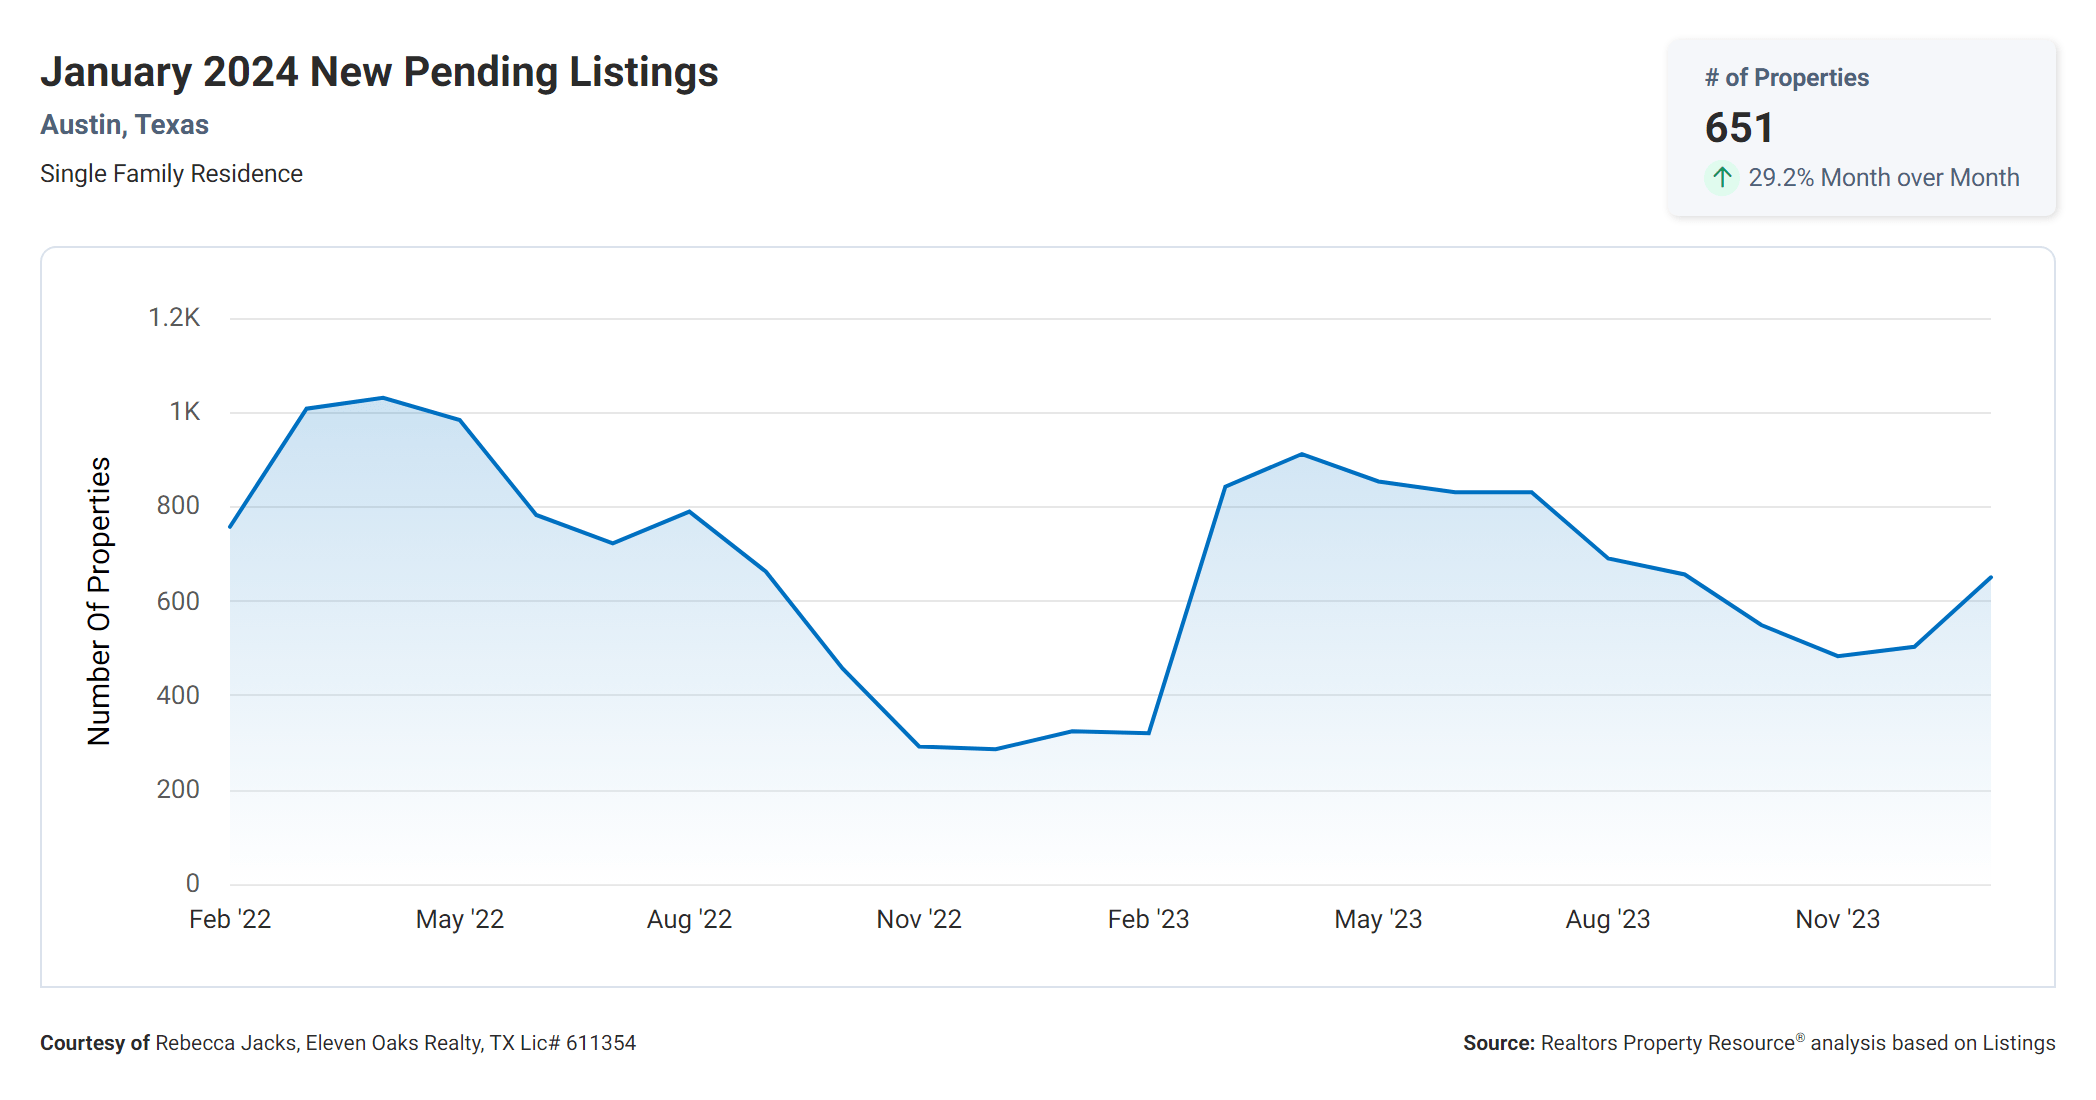Click the 651 properties count

pyautogui.click(x=1739, y=128)
